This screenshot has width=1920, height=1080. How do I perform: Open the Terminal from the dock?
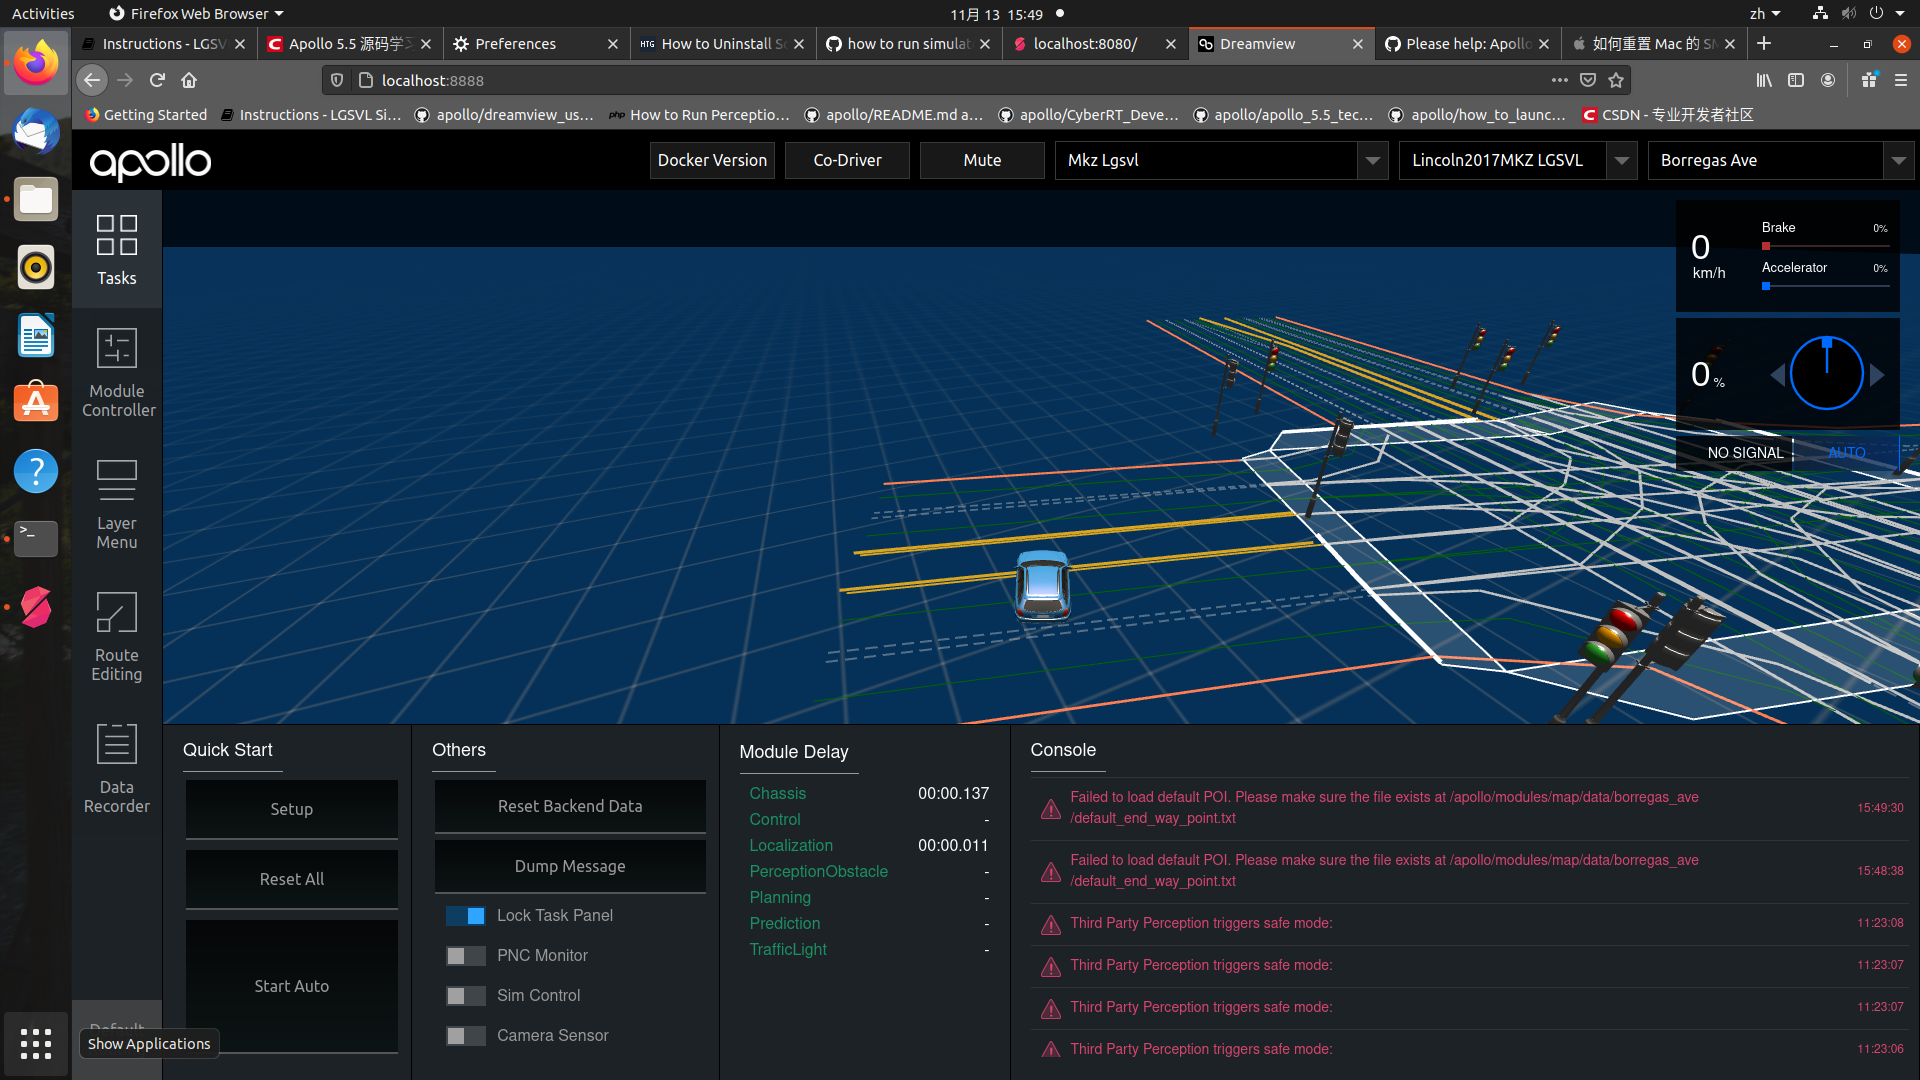coord(35,538)
